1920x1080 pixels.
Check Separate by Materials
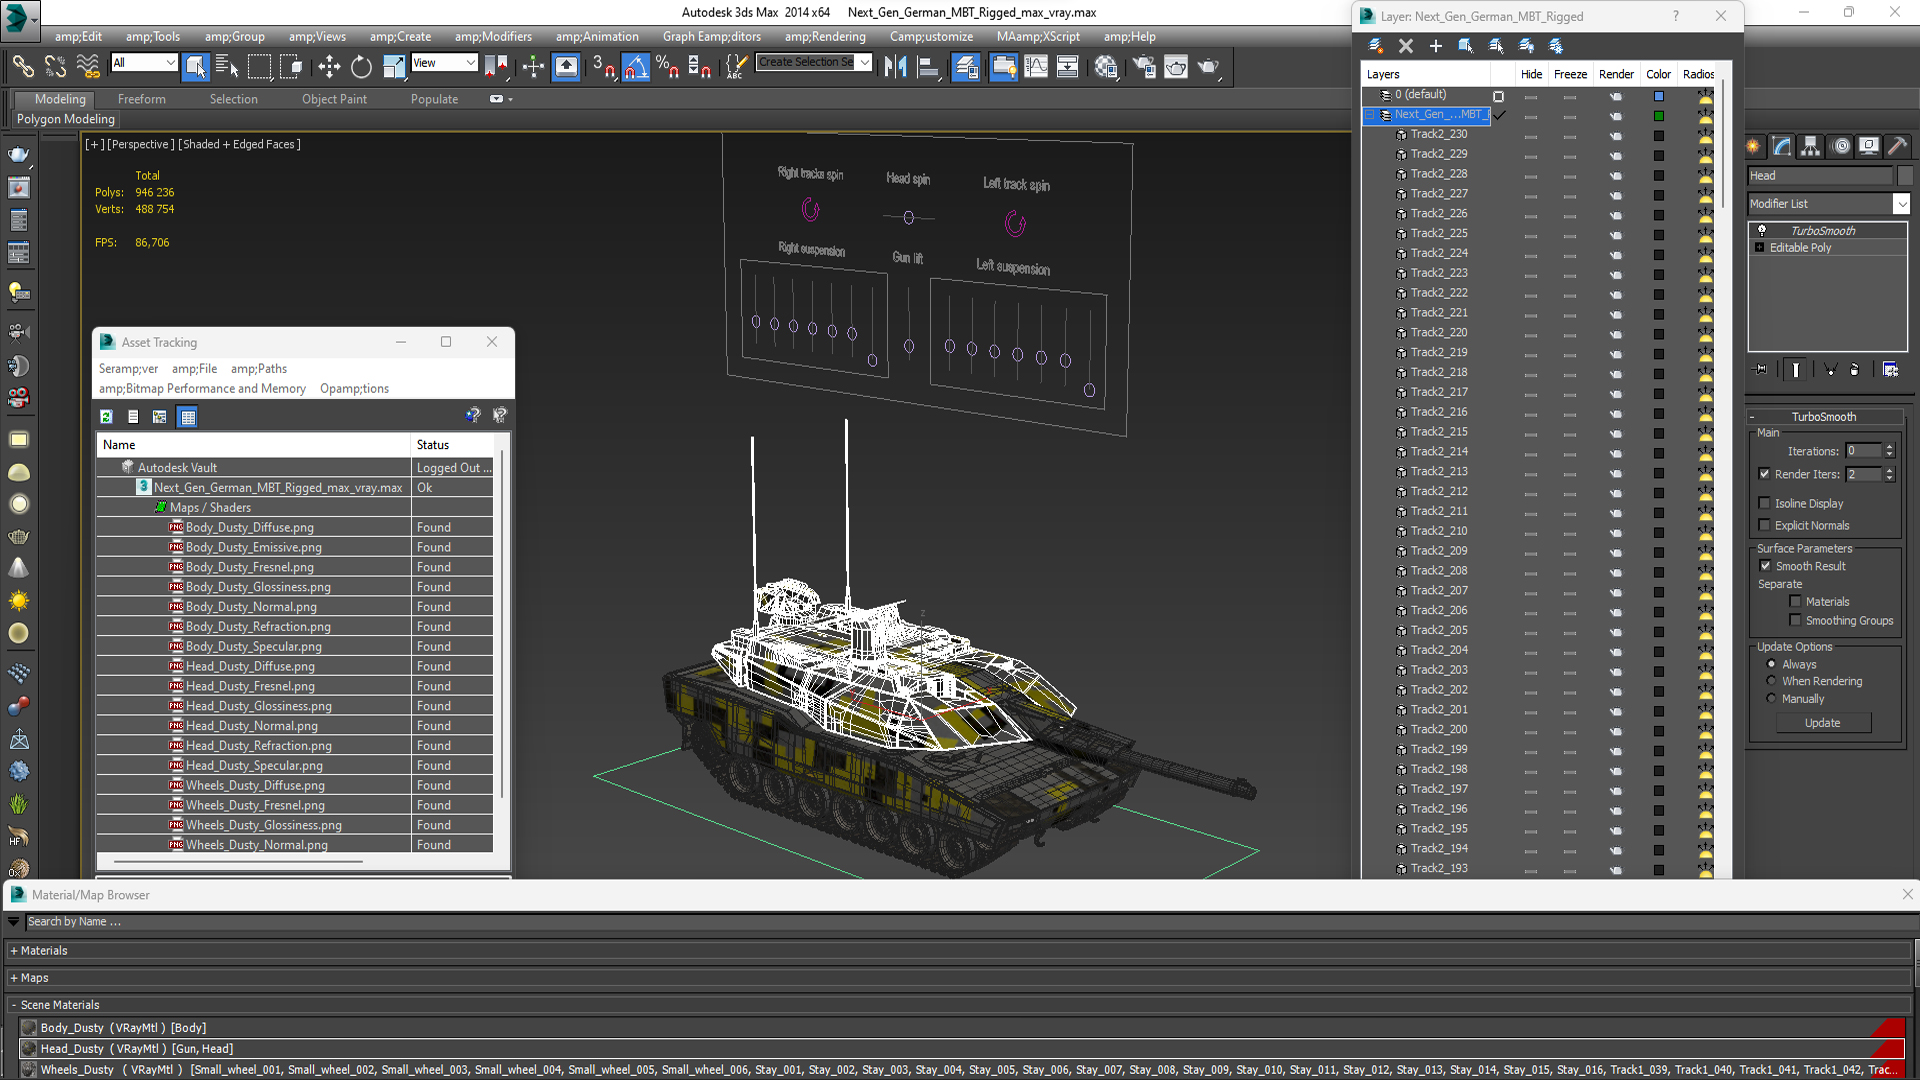(1796, 602)
